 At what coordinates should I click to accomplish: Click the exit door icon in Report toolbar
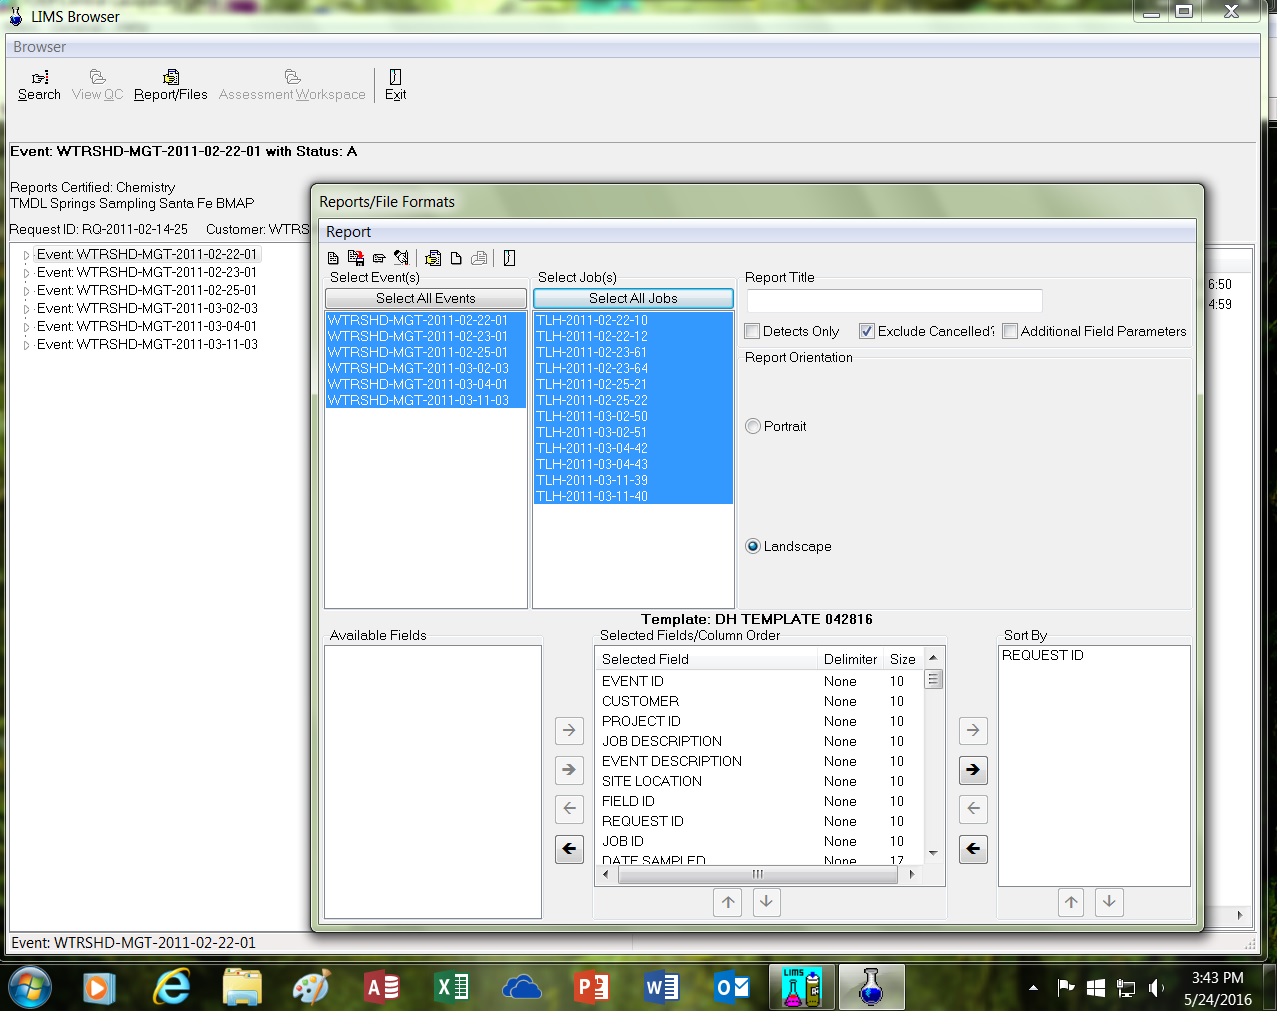(x=509, y=258)
